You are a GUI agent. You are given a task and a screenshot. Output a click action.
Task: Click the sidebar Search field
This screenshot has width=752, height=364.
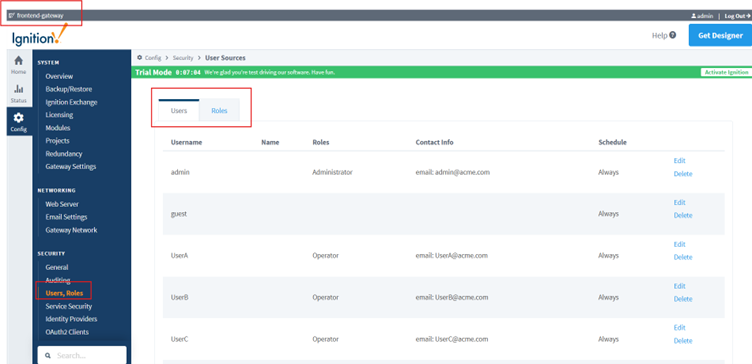82,355
